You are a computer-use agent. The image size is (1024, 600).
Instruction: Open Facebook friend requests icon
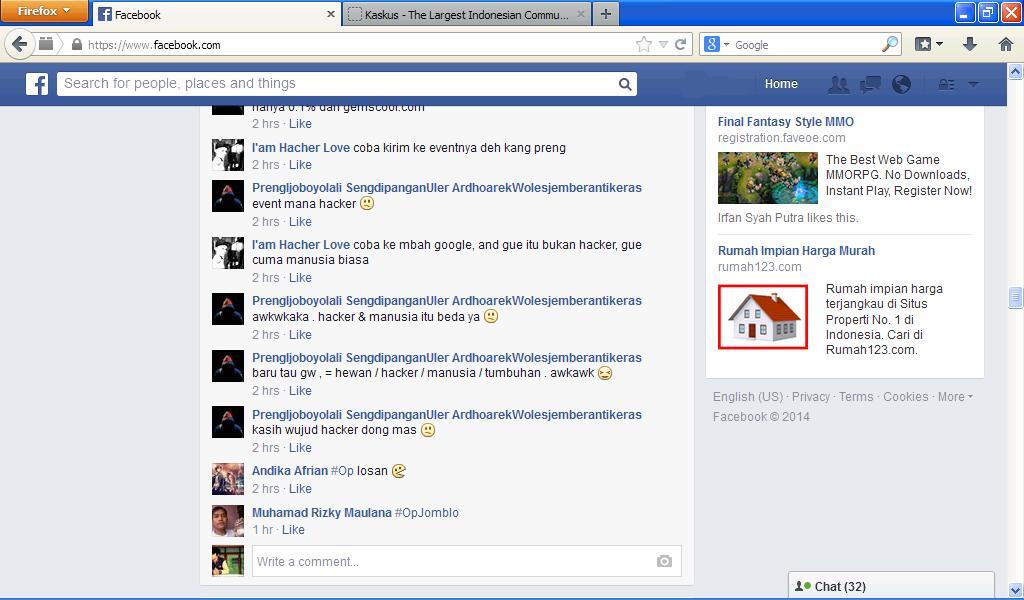point(838,84)
